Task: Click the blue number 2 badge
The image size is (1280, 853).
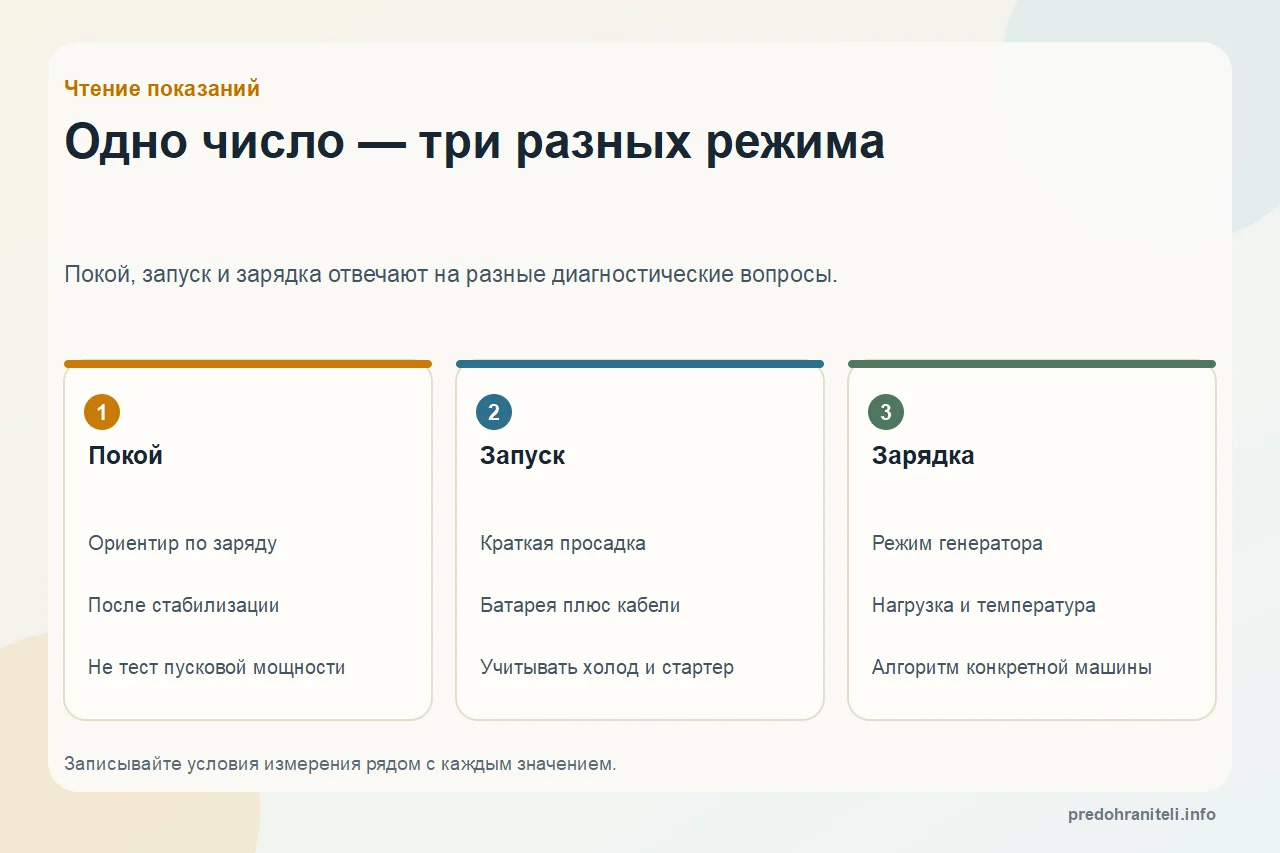Action: [494, 412]
